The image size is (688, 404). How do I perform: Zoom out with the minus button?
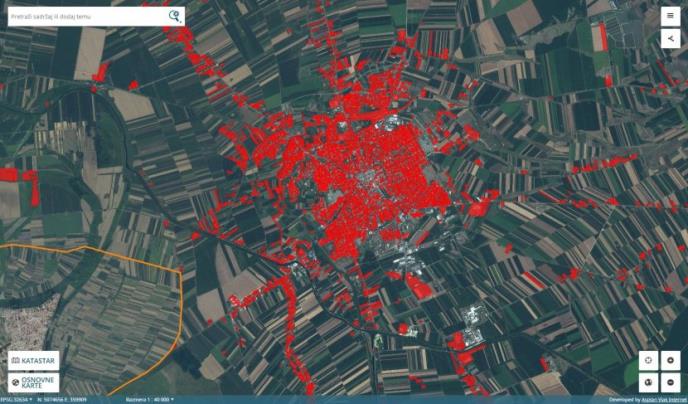[670, 383]
